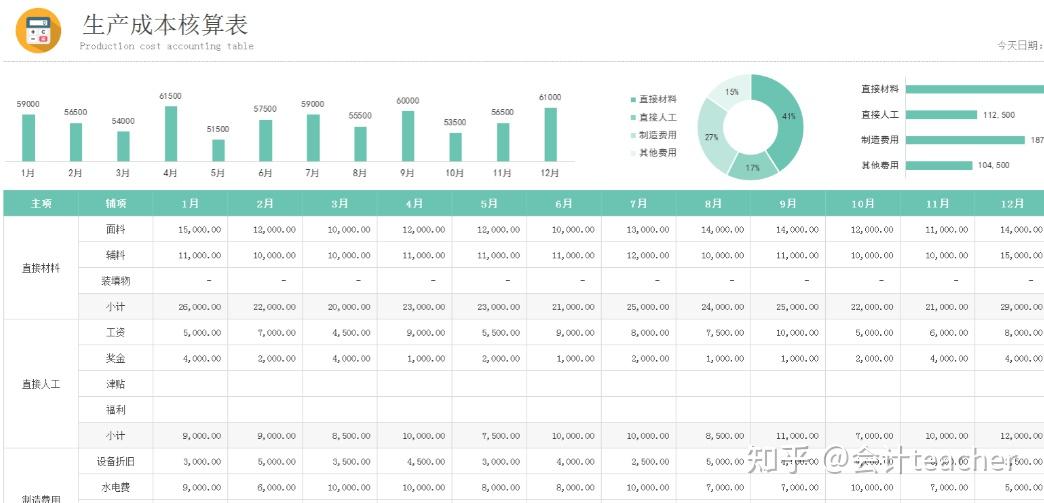Viewport: 1044px width, 503px height.
Task: Select 直接人工 小计 cell for 5月 7,500.00
Action: coord(489,436)
